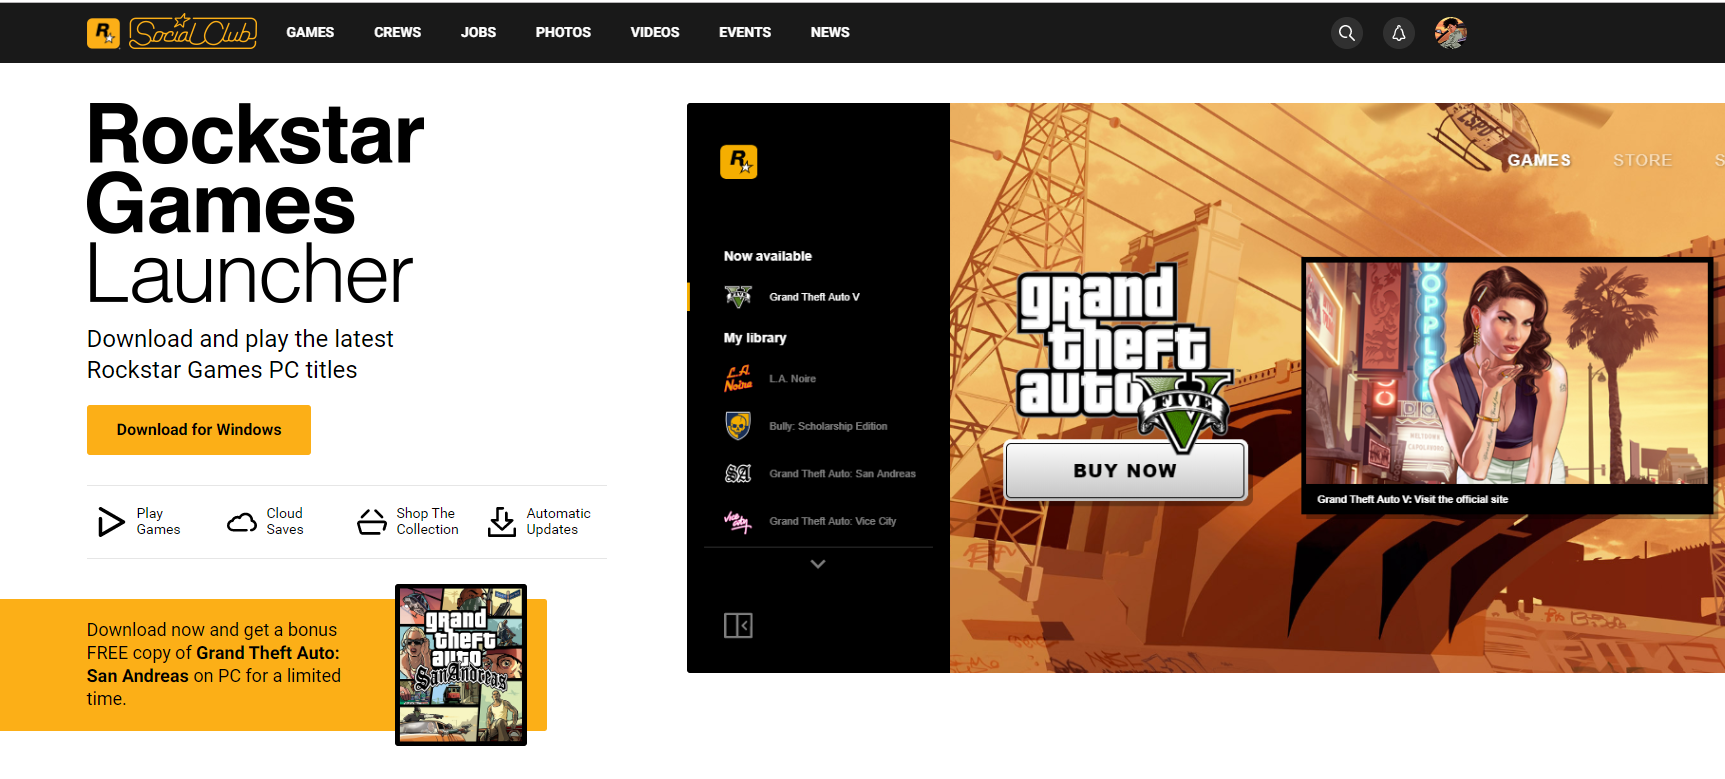Open the user profile avatar
Screen dimensions: 1725x779
click(x=1451, y=33)
